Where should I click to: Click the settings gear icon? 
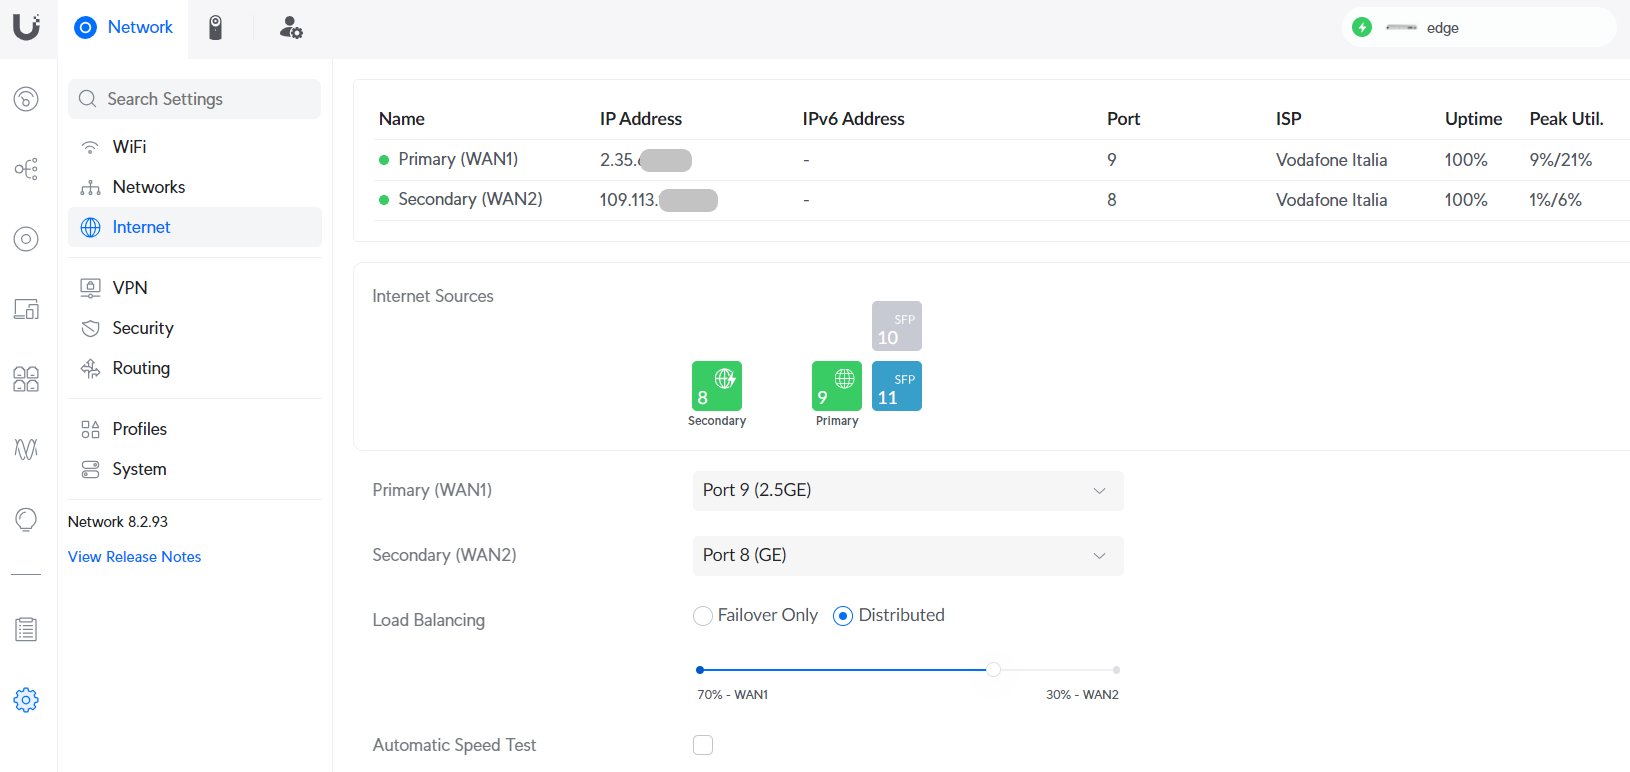click(26, 700)
